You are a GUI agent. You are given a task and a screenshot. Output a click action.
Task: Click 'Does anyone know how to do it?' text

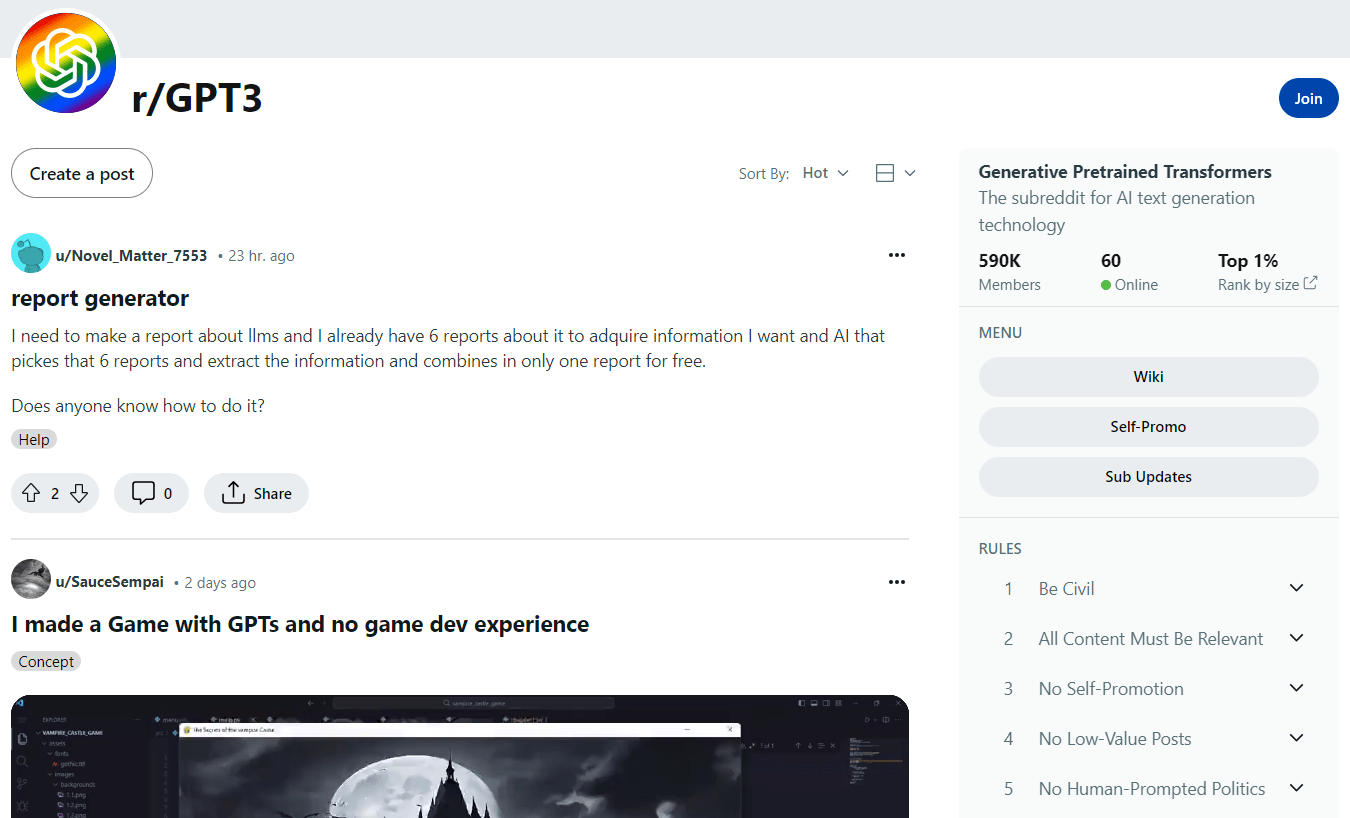(x=138, y=406)
